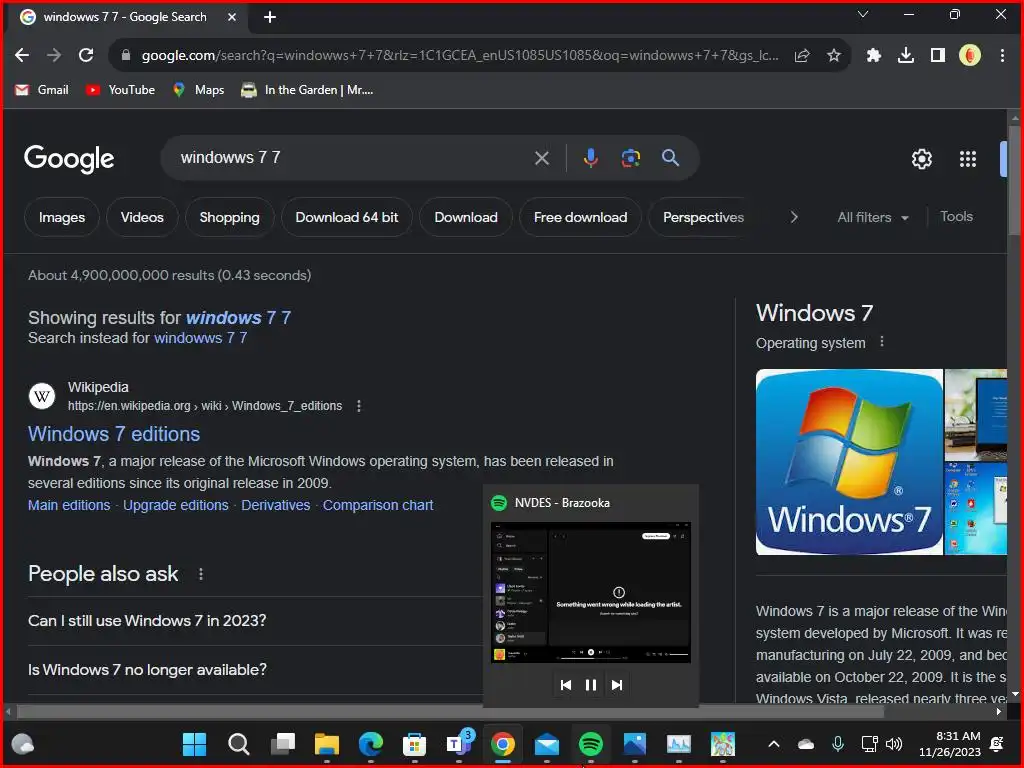Viewport: 1024px width, 768px height.
Task: Filter results by Images
Action: [x=62, y=217]
